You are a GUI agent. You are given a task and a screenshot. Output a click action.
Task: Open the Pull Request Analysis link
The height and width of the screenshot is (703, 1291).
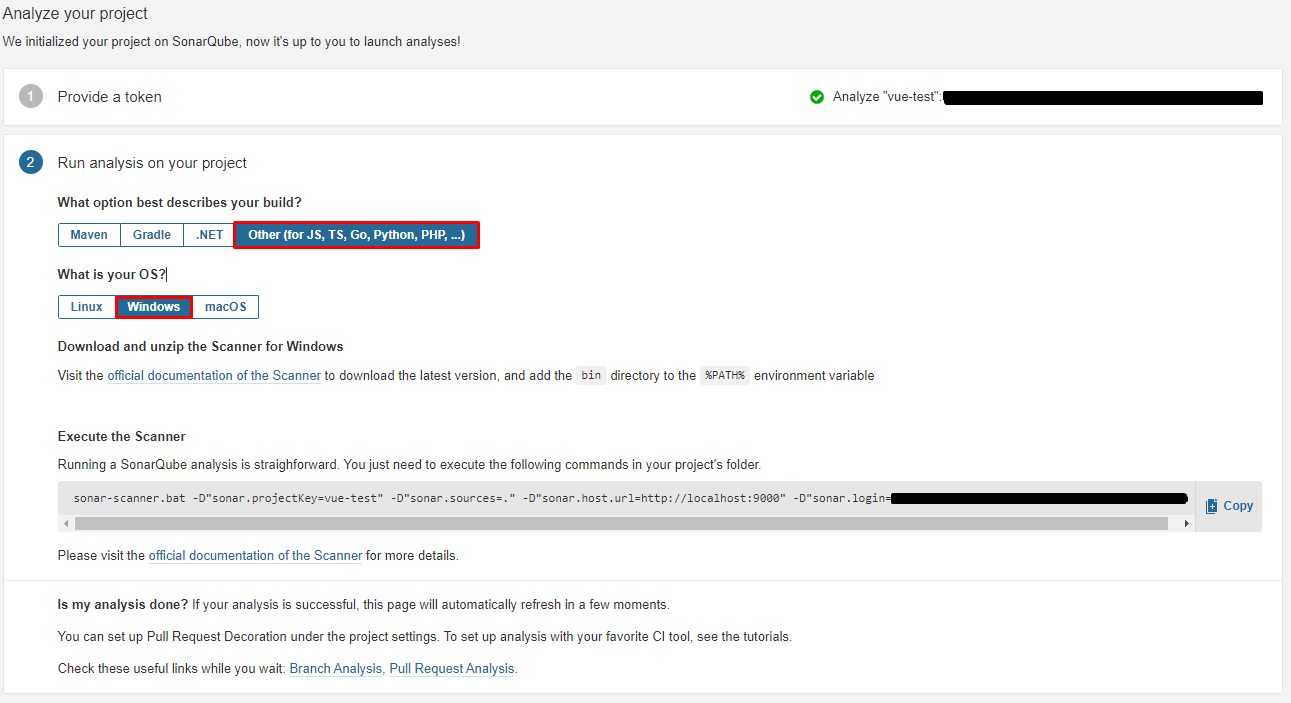pos(452,669)
